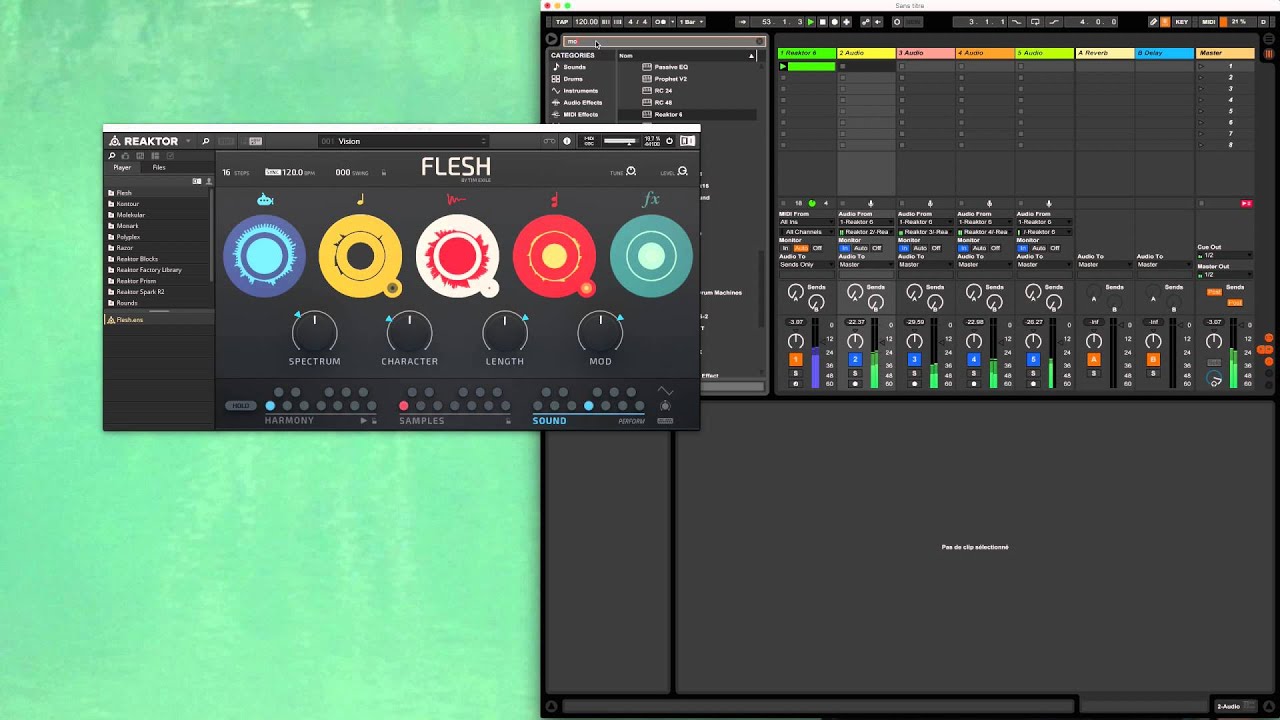Screen dimensions: 1280x720
Task: Click the Ableton record button in transport
Action: point(835,21)
